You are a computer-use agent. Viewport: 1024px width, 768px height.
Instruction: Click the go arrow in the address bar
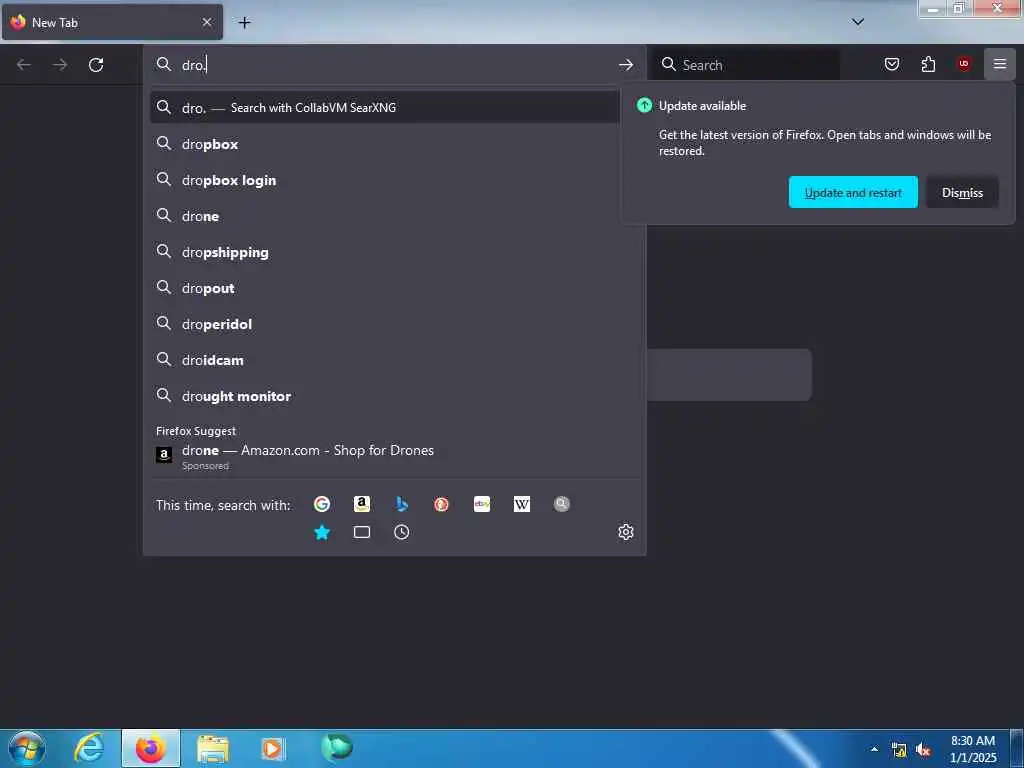point(626,65)
